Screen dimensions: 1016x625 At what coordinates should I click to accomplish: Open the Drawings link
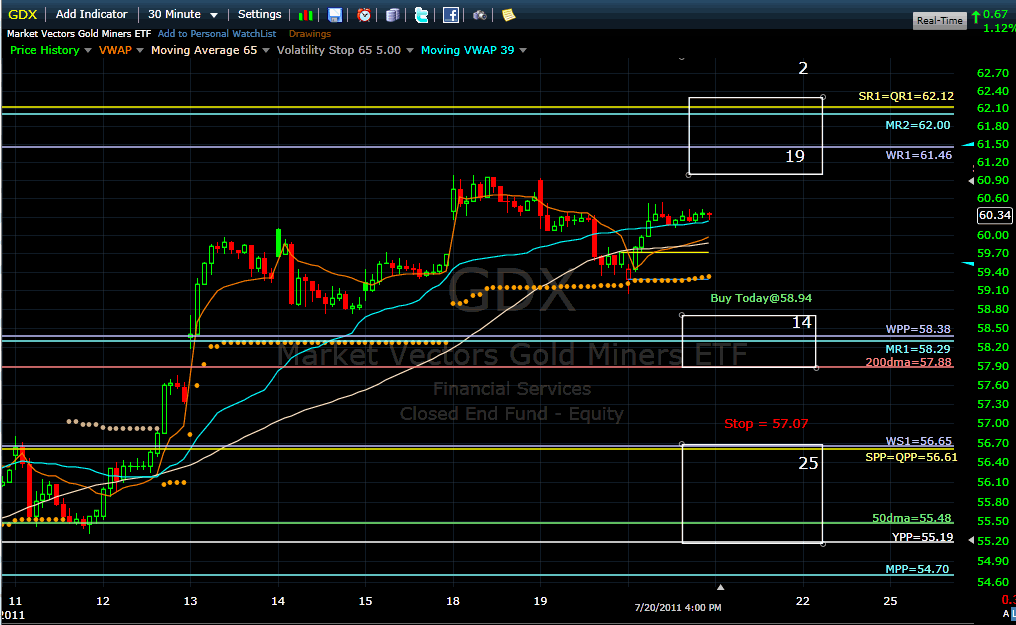(x=310, y=34)
